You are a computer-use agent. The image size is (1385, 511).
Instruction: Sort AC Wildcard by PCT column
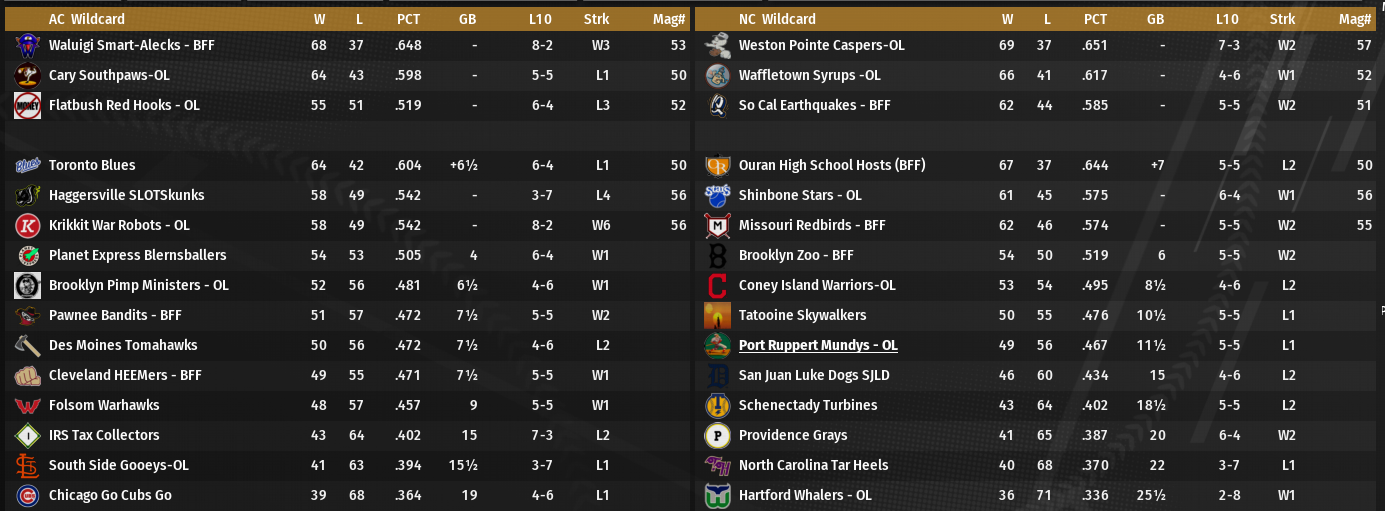(408, 18)
